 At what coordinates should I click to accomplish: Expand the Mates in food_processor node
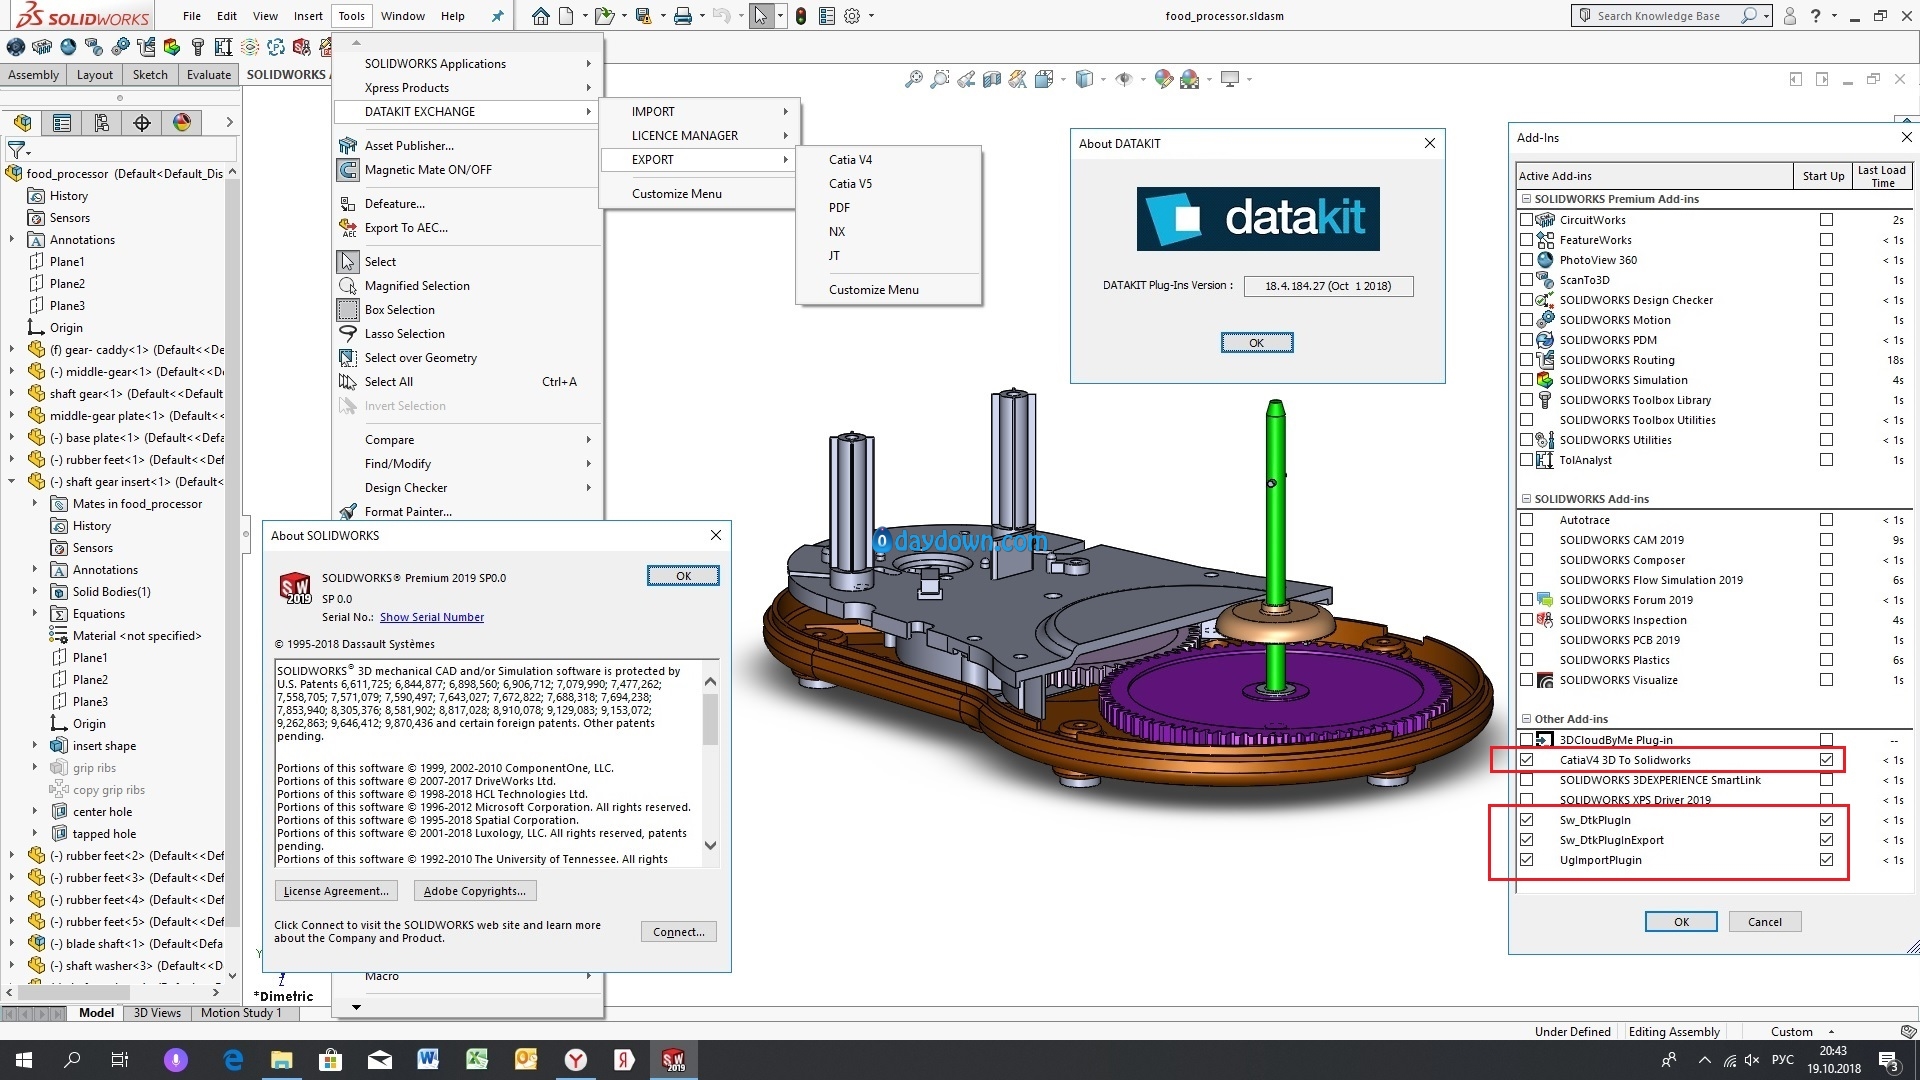coord(35,504)
